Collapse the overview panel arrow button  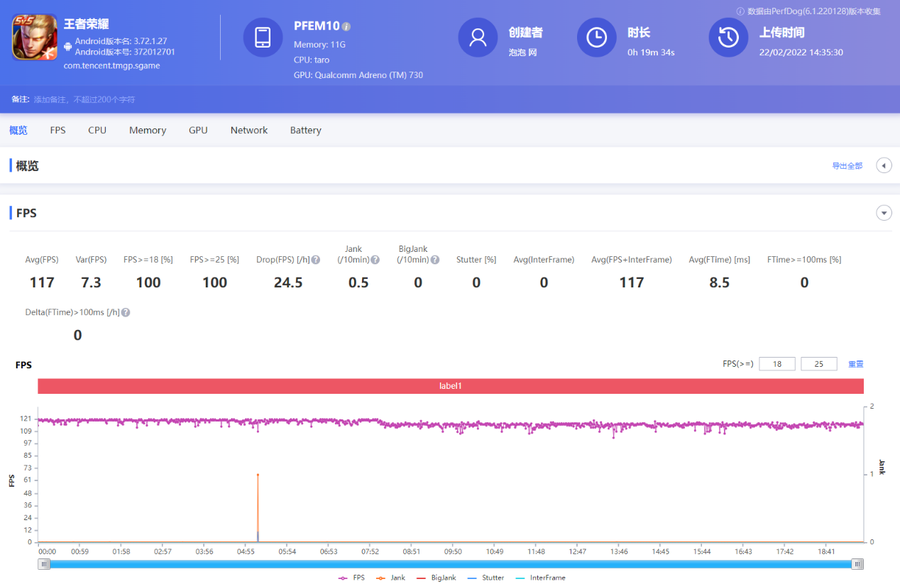pyautogui.click(x=883, y=166)
